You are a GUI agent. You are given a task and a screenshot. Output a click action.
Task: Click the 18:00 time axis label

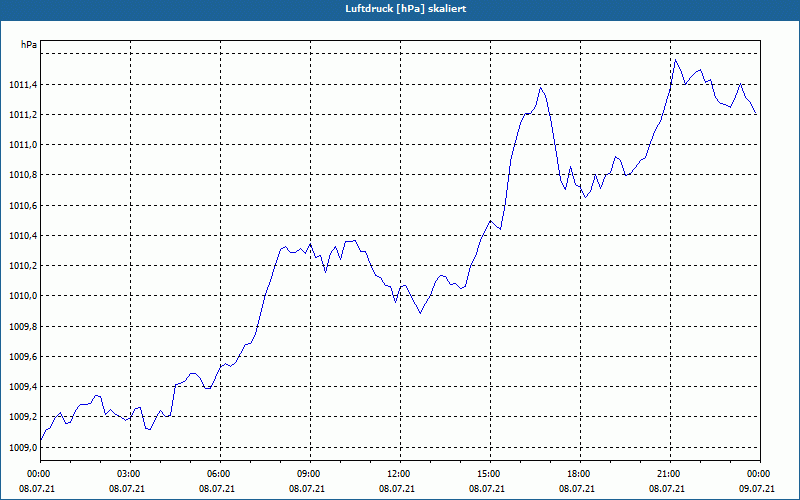(x=580, y=474)
